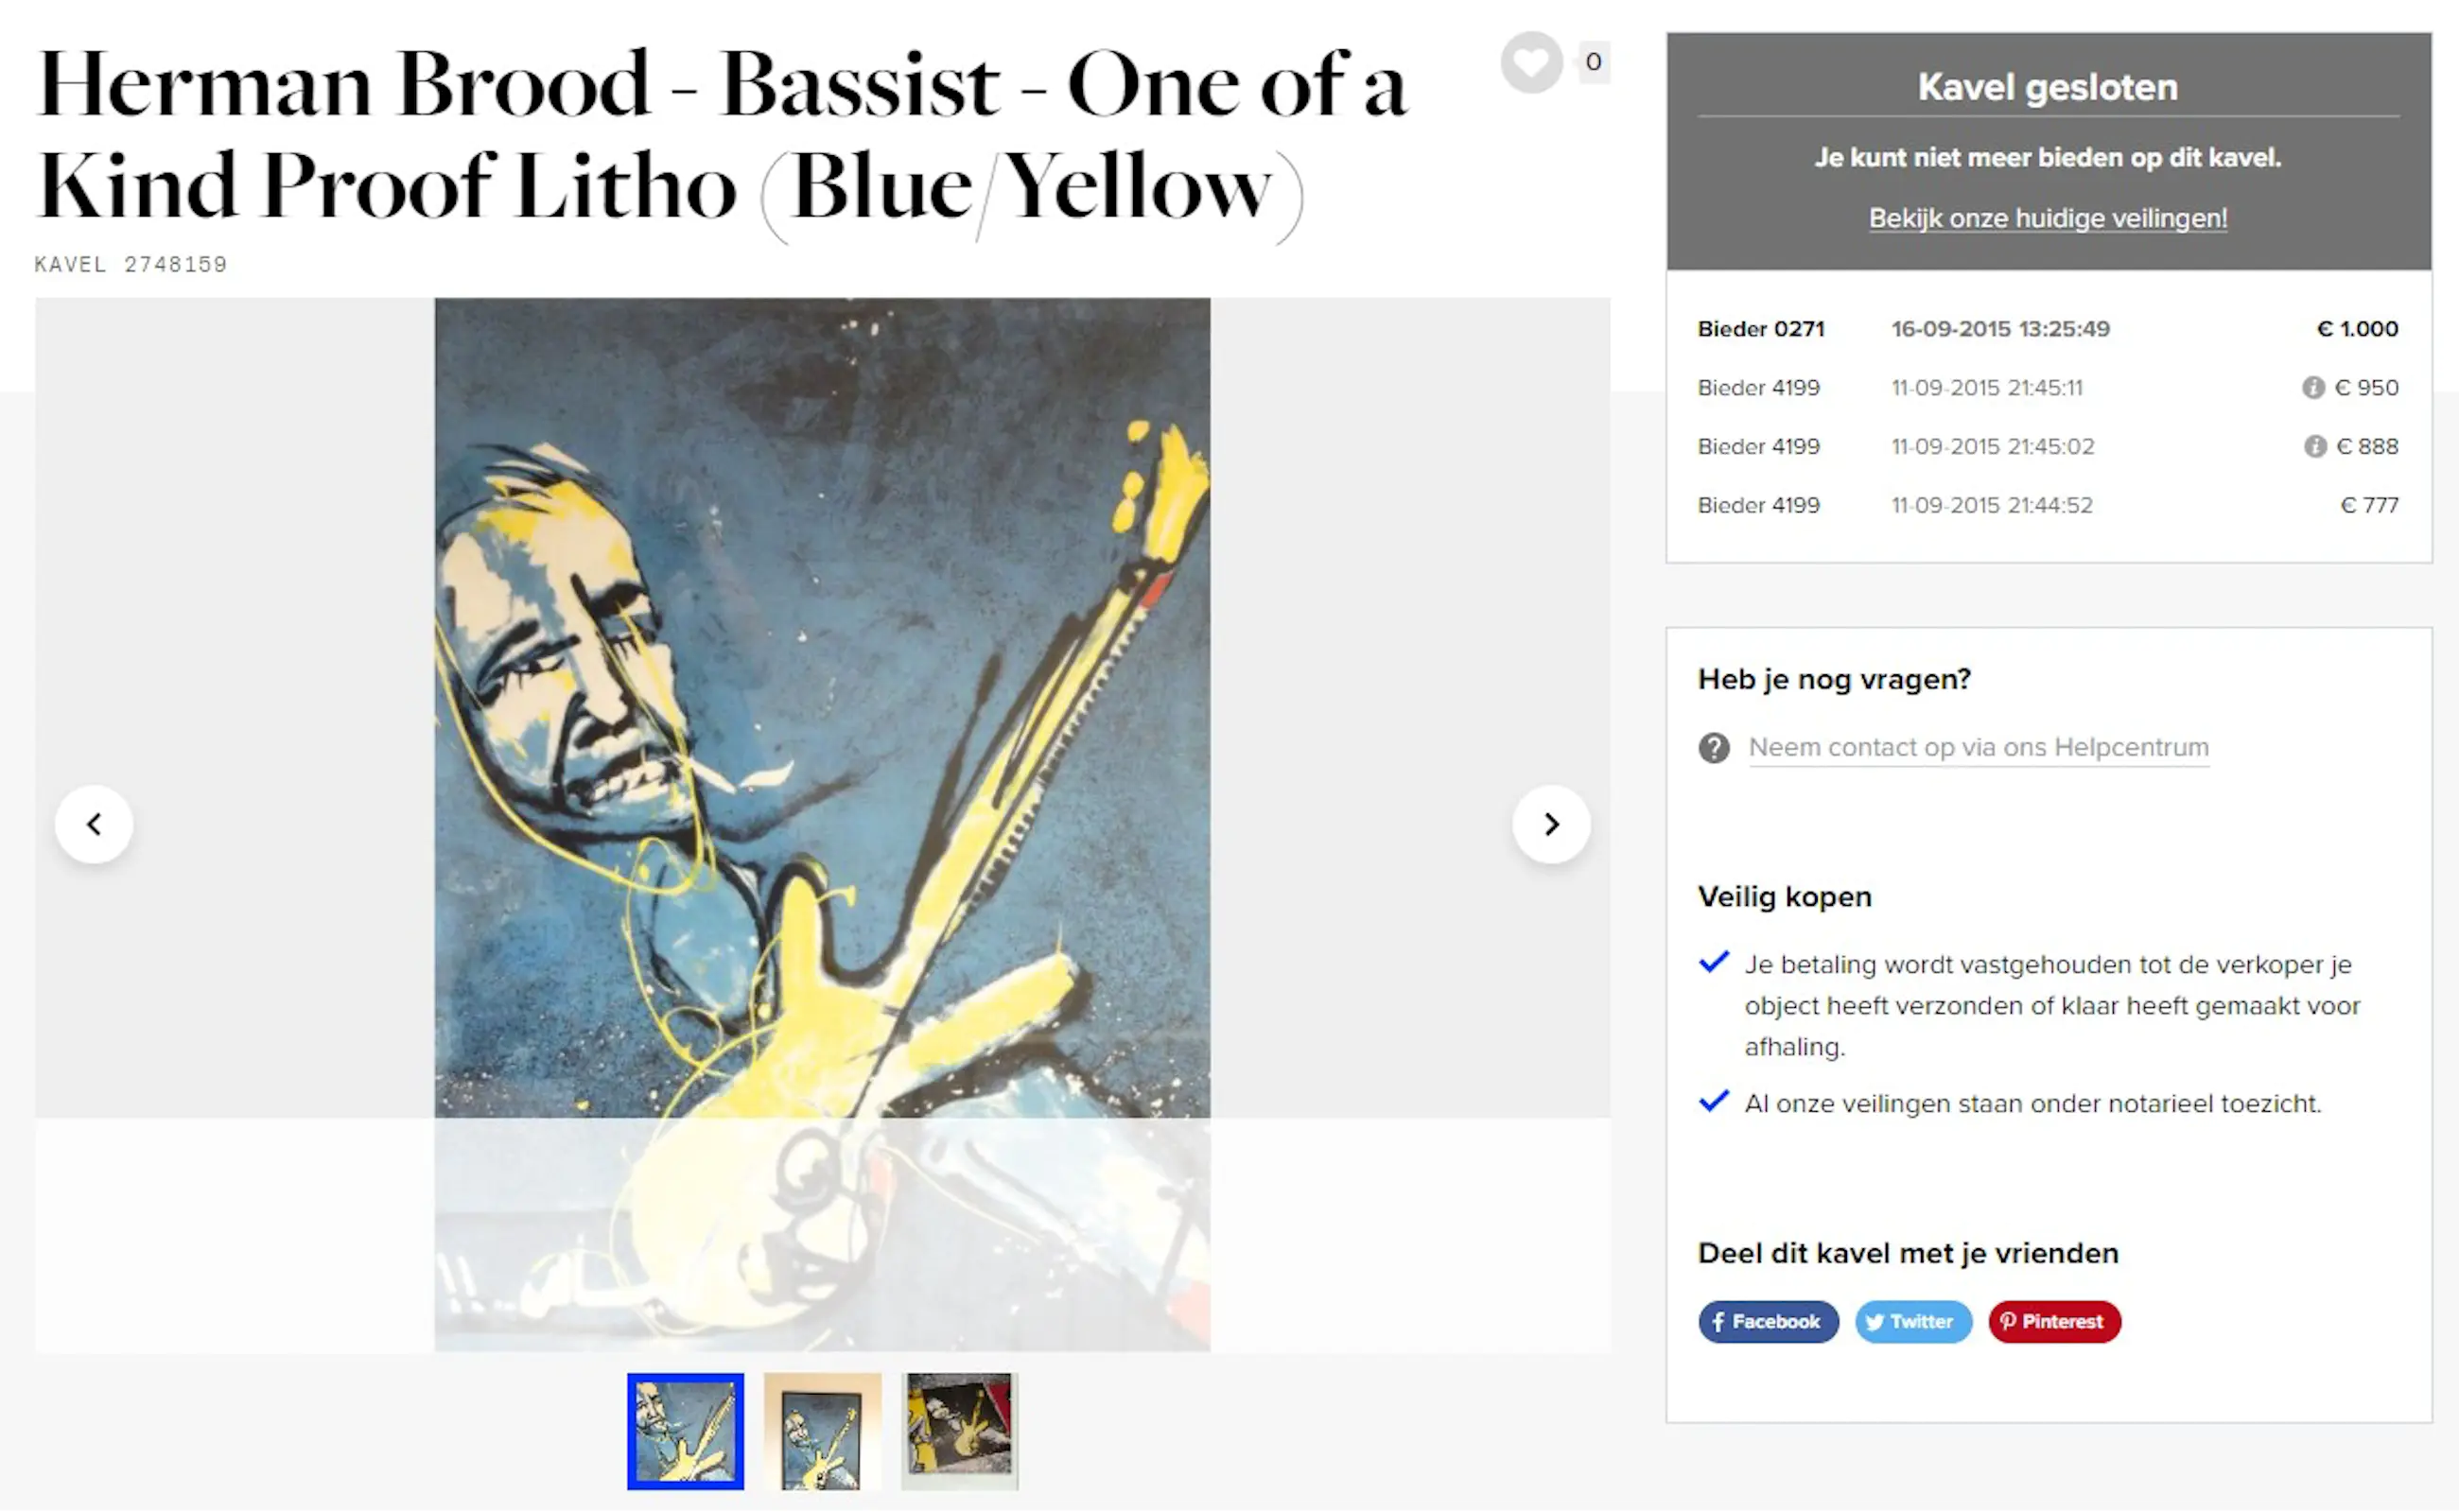Click the question mark help icon
This screenshot has height=1512, width=2459.
(x=1714, y=748)
